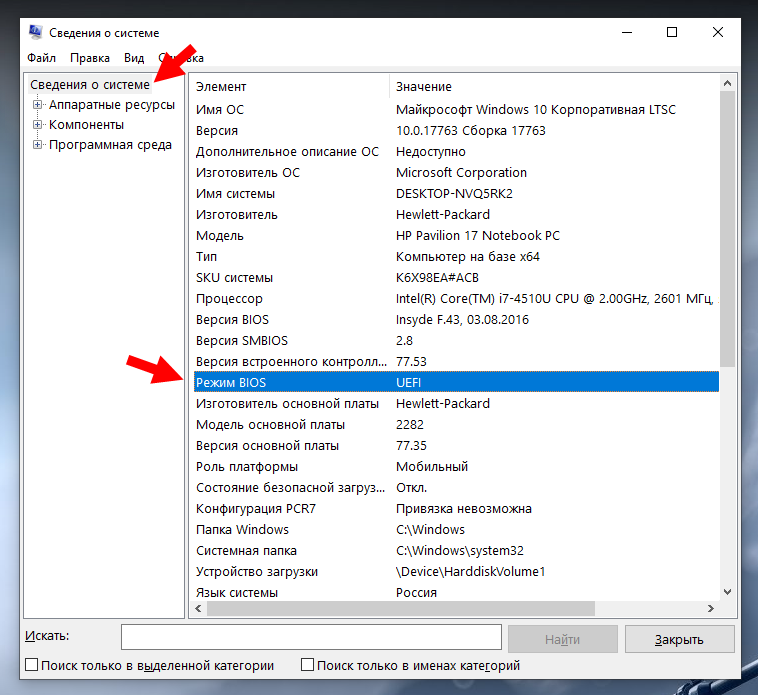
Task: Select the Дополнительное описание ОС row
Action: click(456, 152)
